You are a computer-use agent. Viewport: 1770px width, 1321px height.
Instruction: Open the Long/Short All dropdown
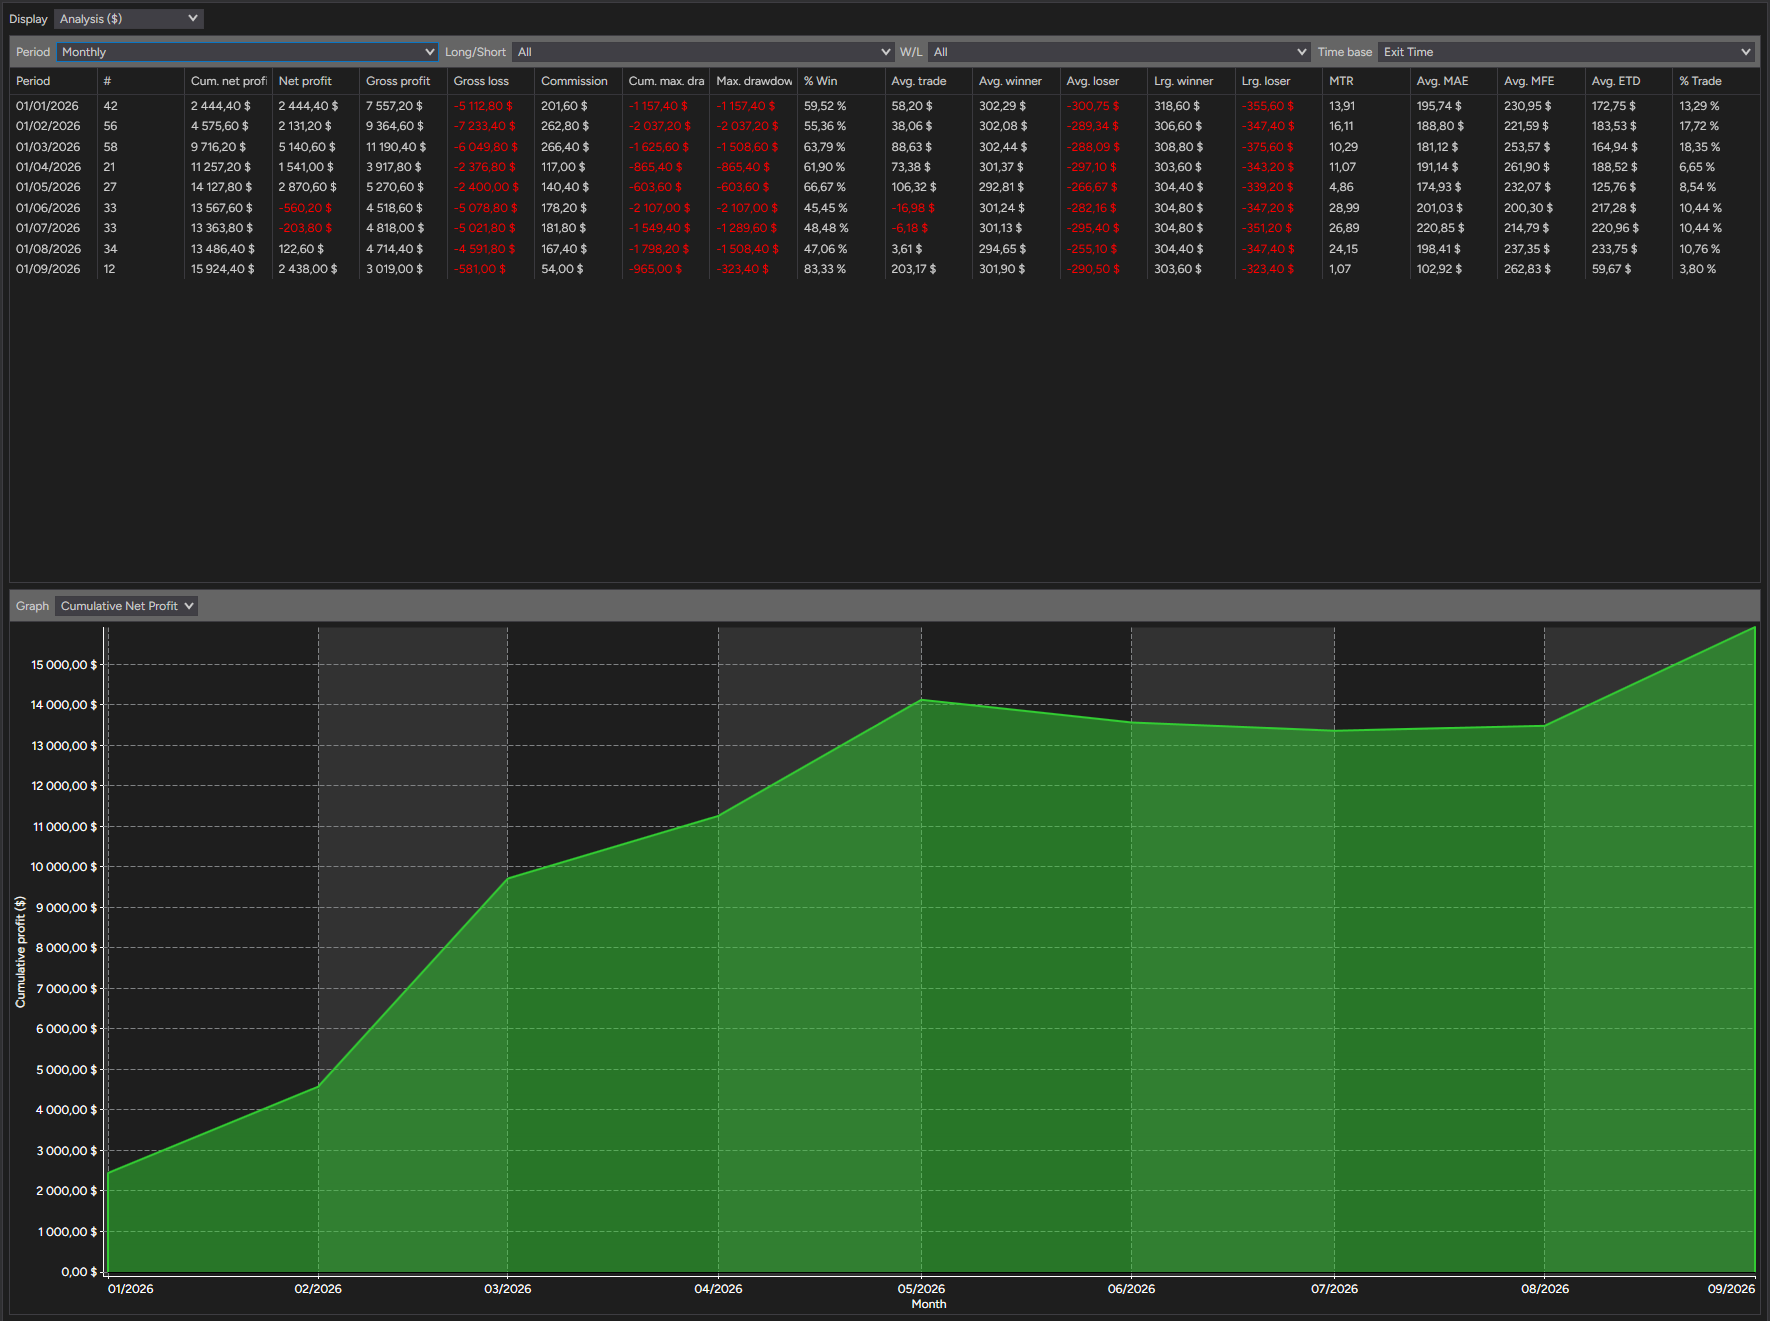click(702, 52)
